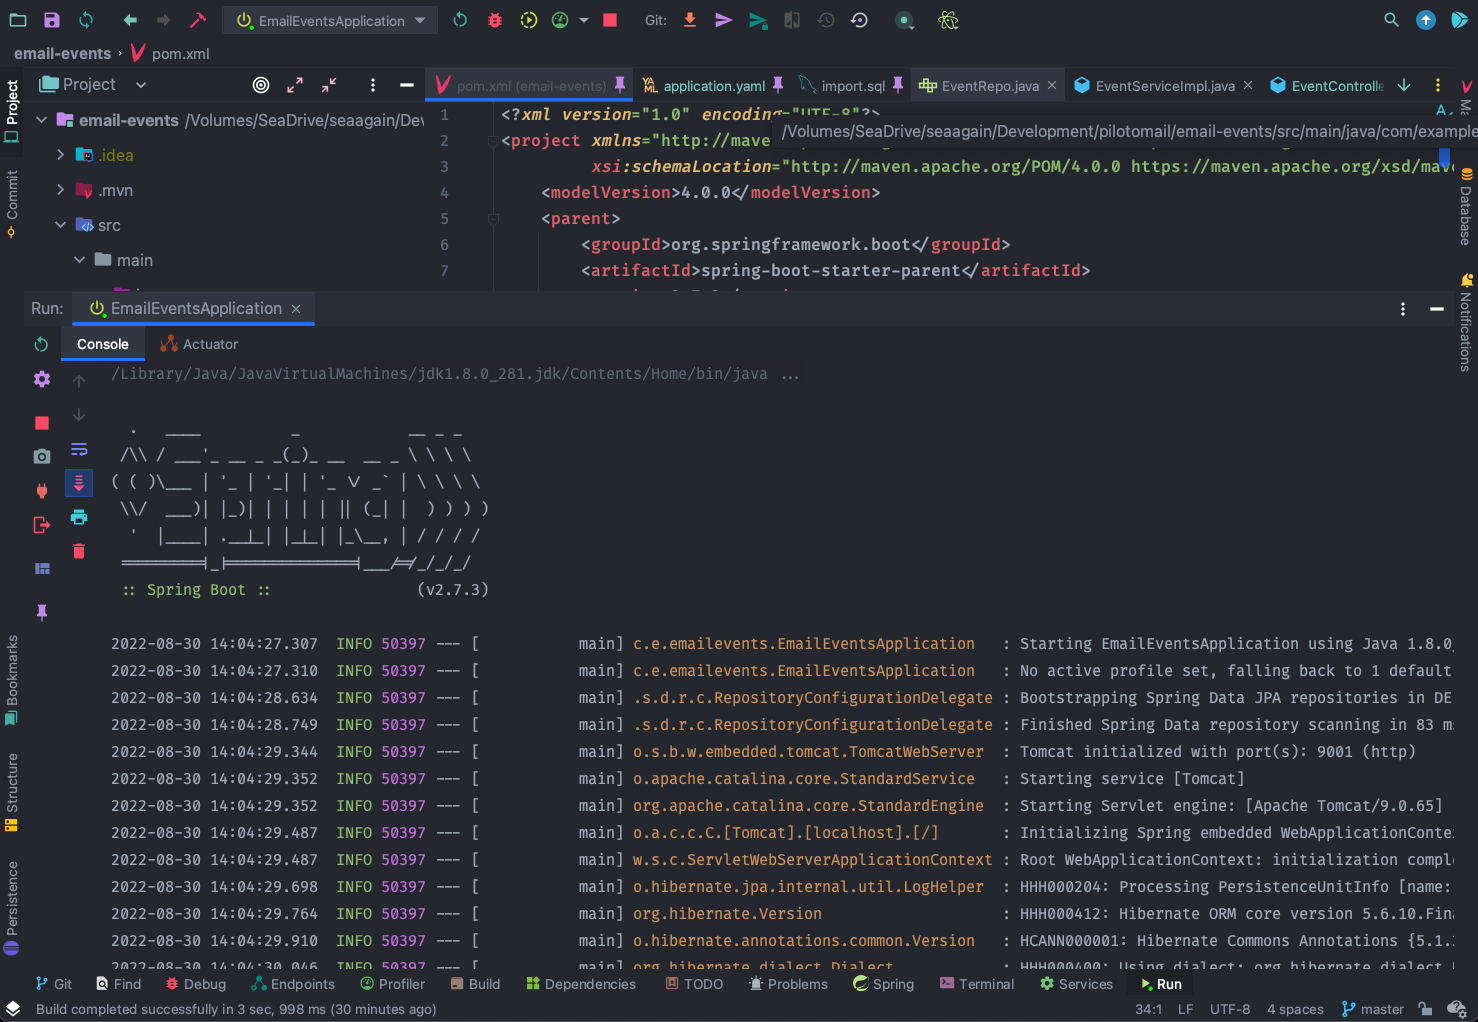Screen dimensions: 1478x1022
Task: Switch to EventRepo.java editor tab
Action: [989, 86]
